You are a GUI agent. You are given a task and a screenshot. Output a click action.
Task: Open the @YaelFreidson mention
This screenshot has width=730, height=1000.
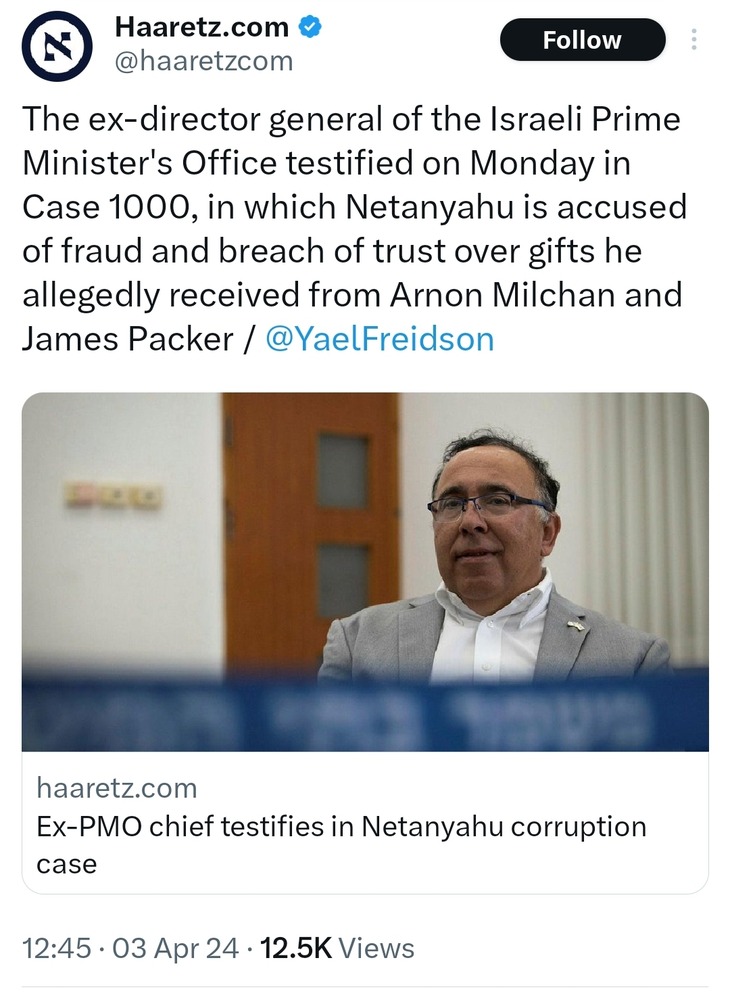click(x=379, y=339)
